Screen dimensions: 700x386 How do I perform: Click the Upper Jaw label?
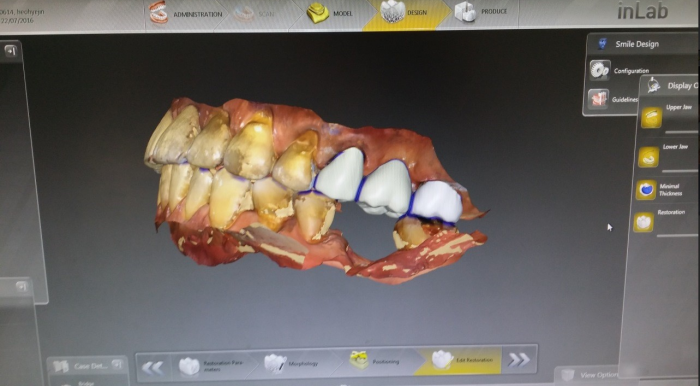679,107
